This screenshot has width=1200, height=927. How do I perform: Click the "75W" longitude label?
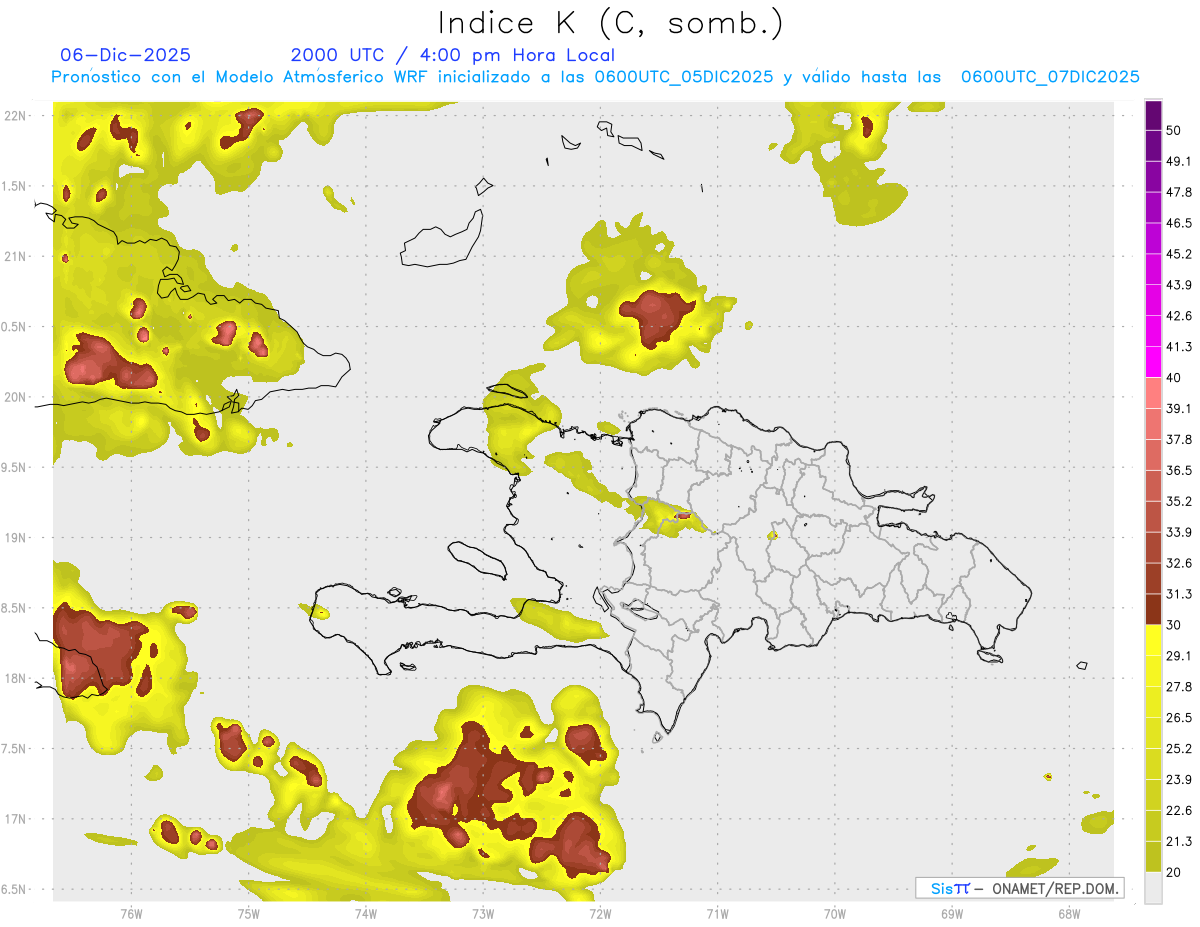(x=248, y=914)
